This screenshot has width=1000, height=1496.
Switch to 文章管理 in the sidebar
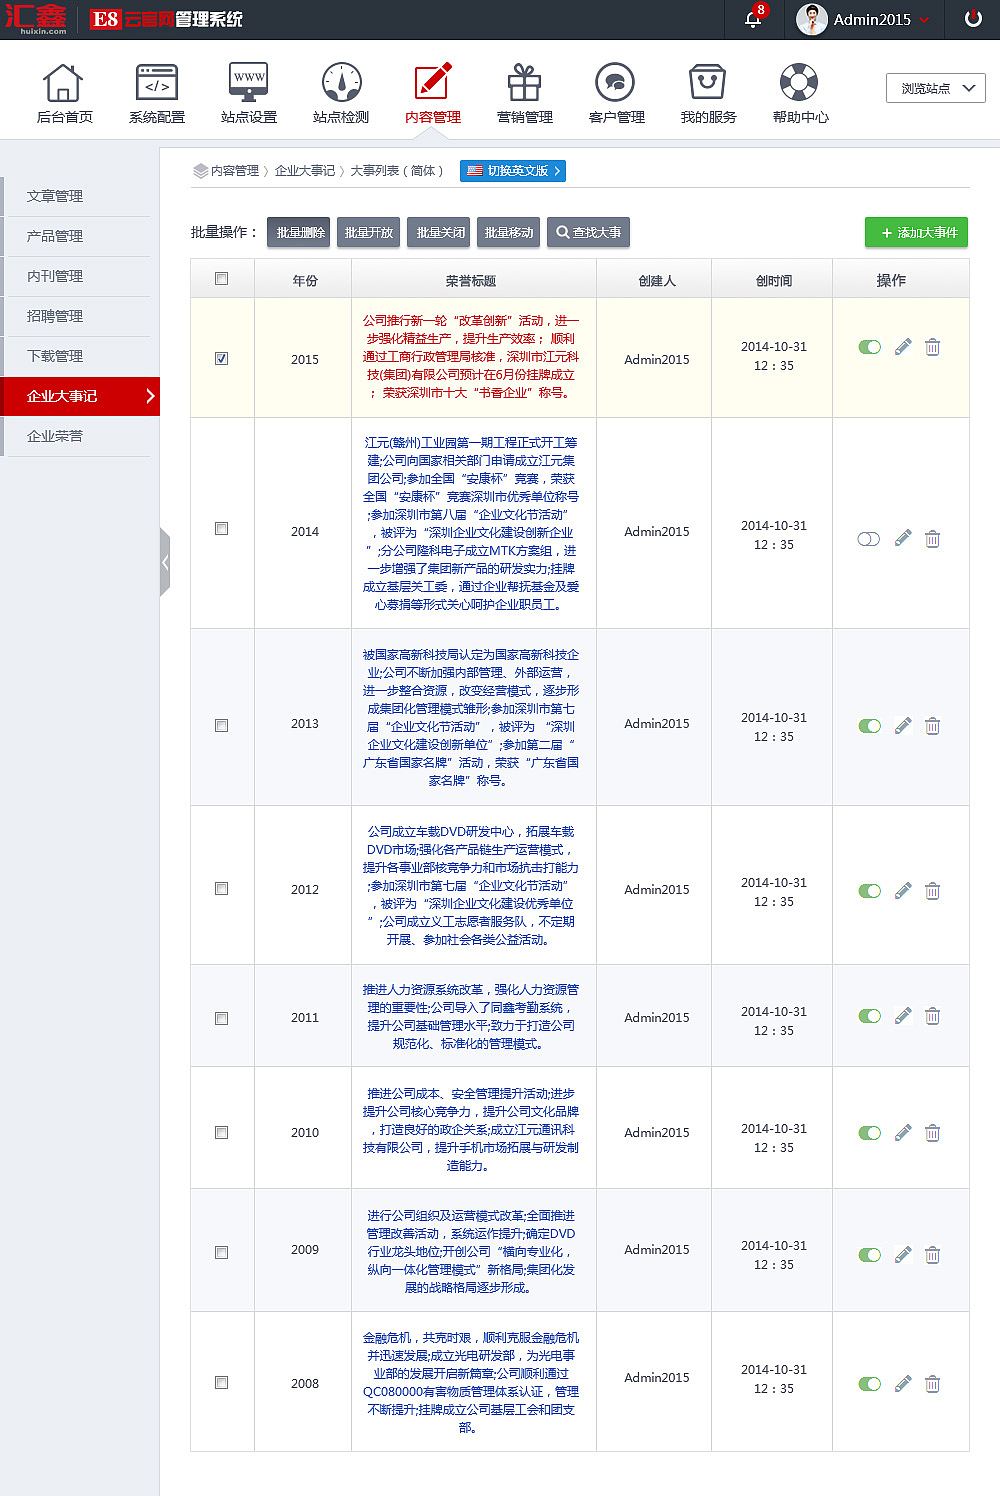point(53,196)
